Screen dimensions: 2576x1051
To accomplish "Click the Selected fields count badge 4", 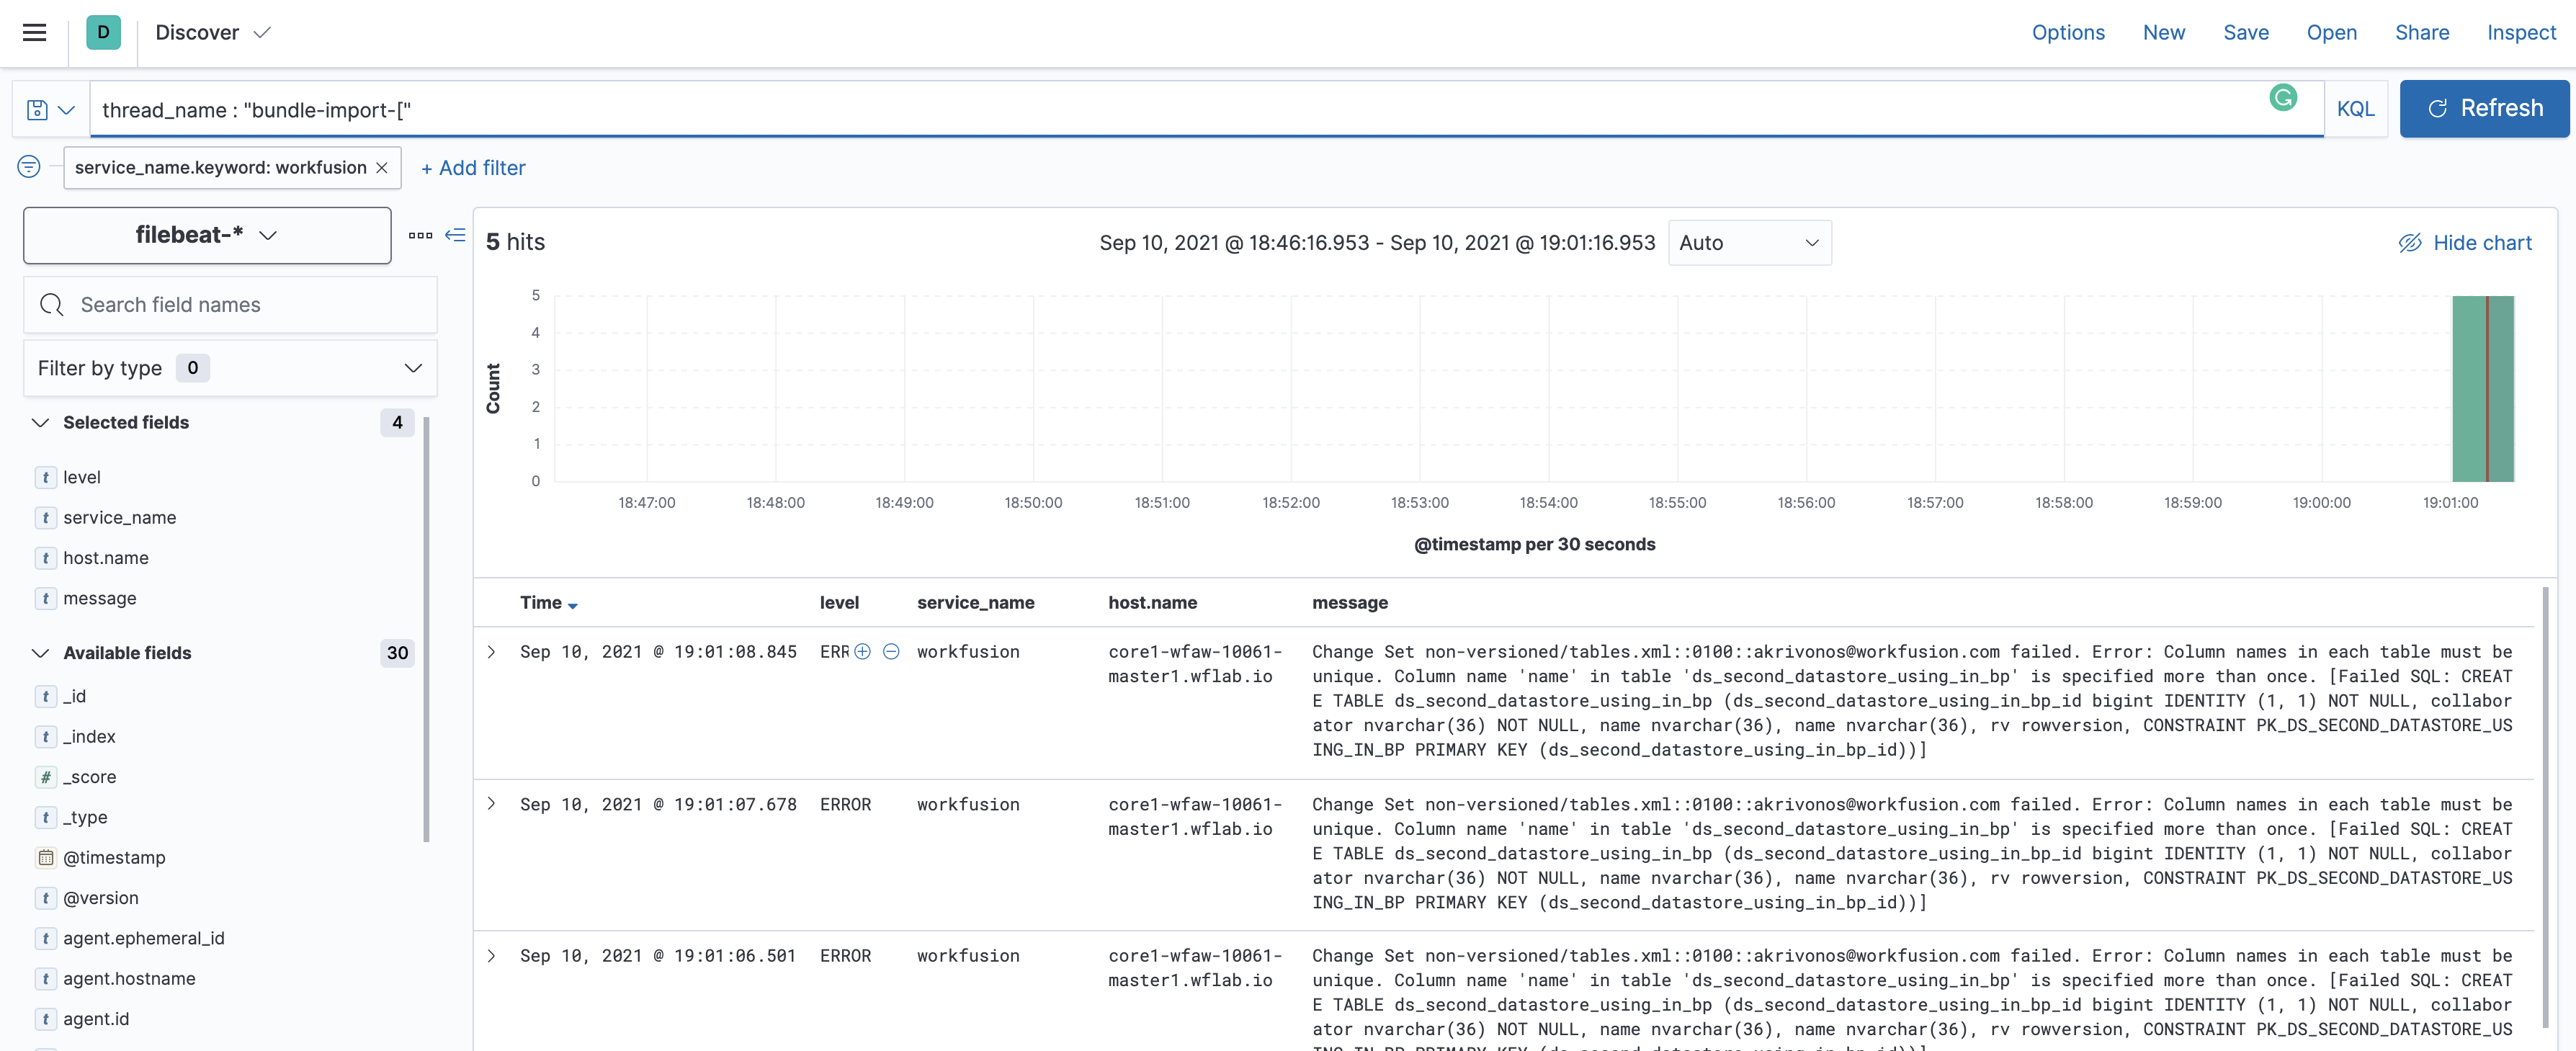I will [397, 423].
